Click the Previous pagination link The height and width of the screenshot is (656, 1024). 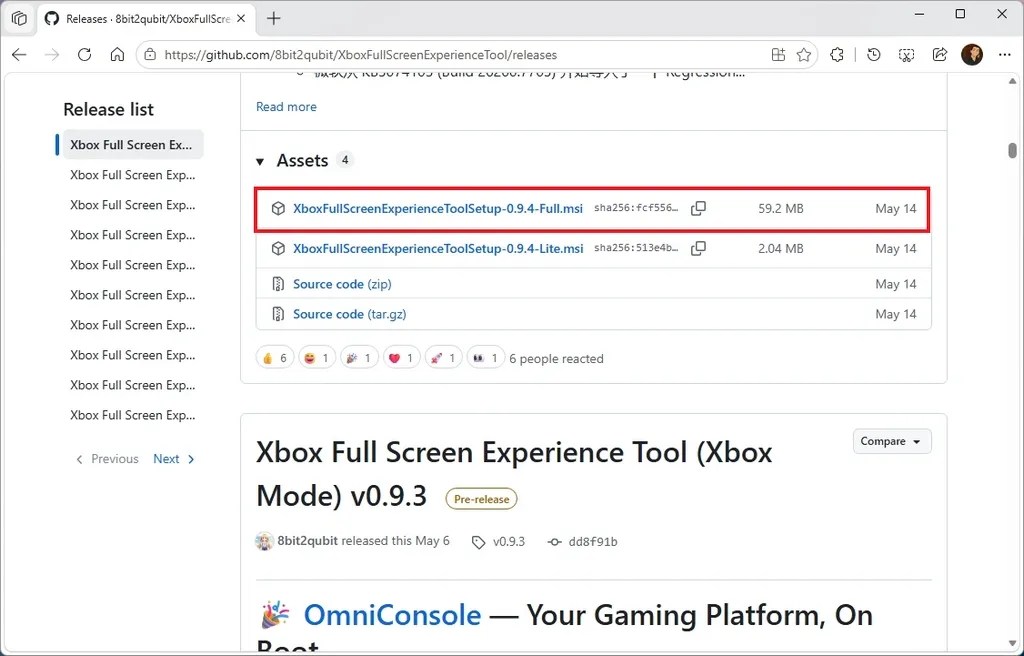[x=108, y=459]
